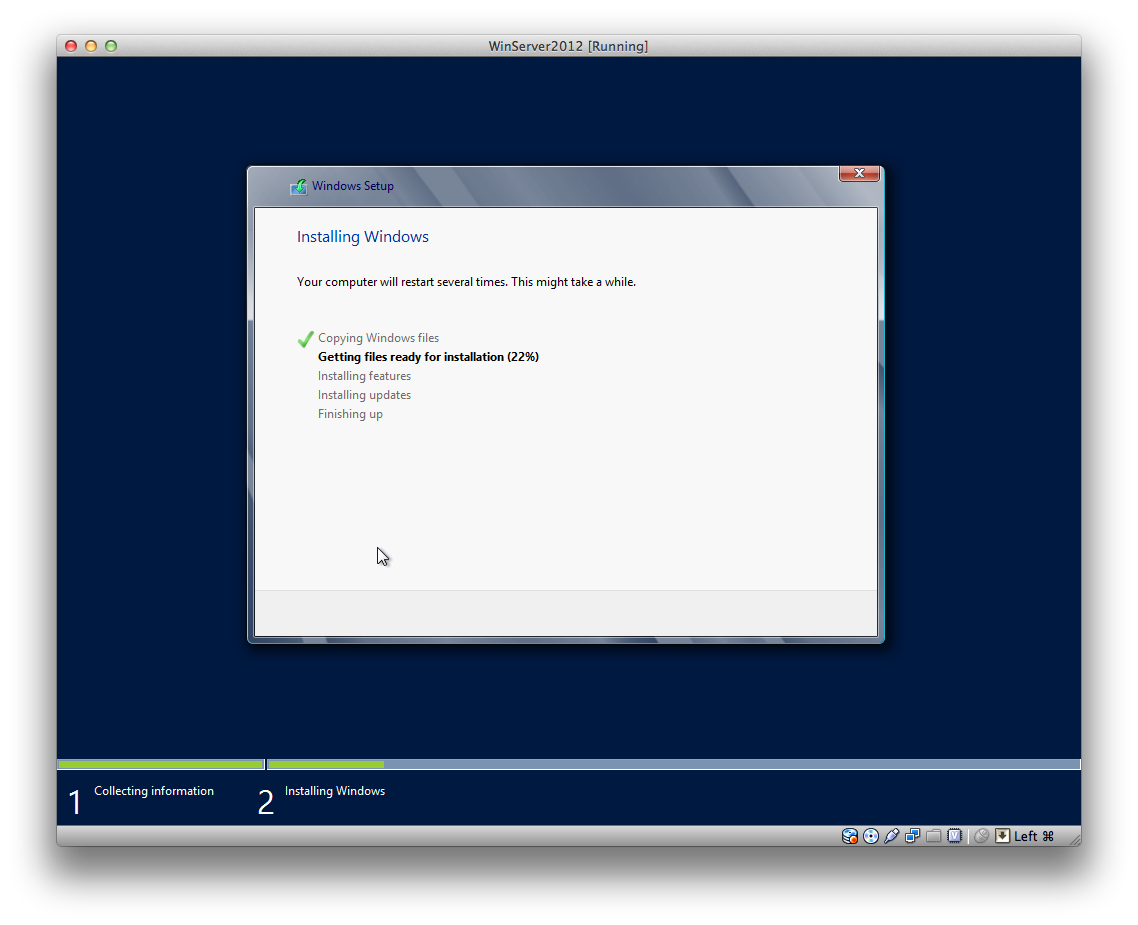Click the shared folders status icon
The image size is (1138, 925).
[934, 836]
